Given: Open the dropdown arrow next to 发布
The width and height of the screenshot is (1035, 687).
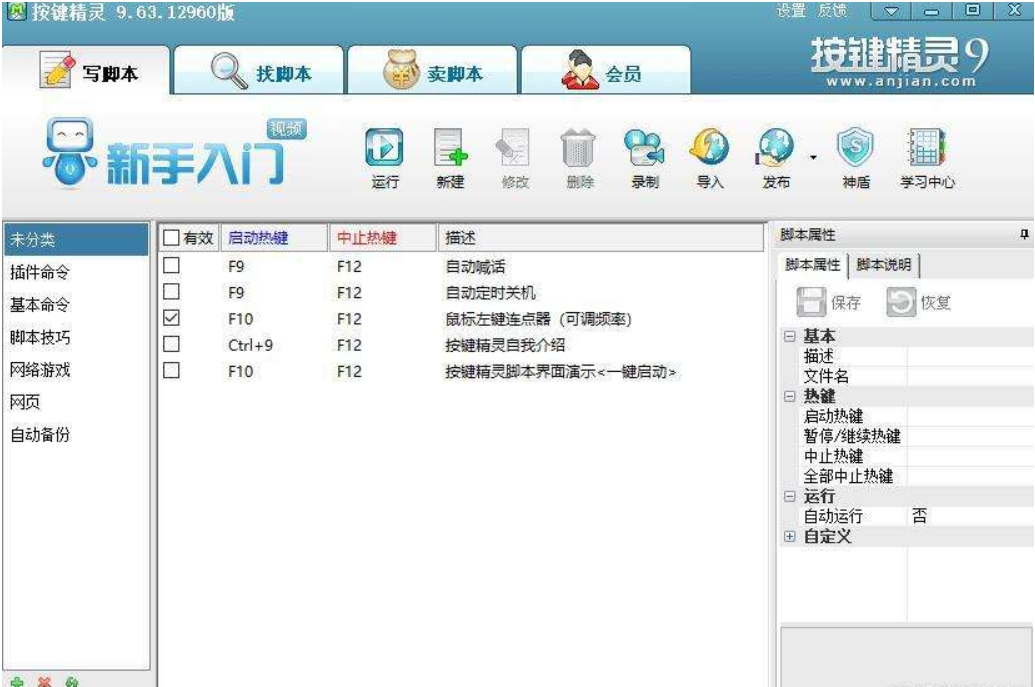Looking at the screenshot, I should click(x=813, y=157).
